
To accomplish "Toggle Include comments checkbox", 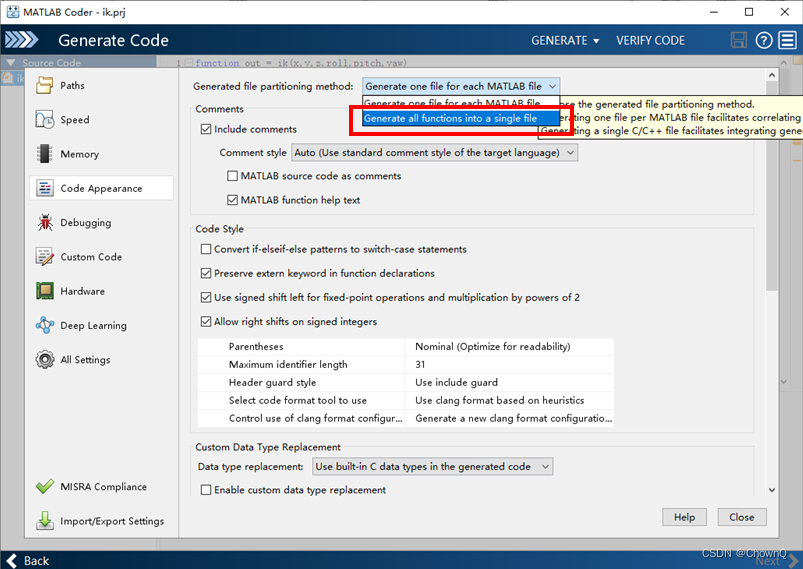I will coord(206,129).
